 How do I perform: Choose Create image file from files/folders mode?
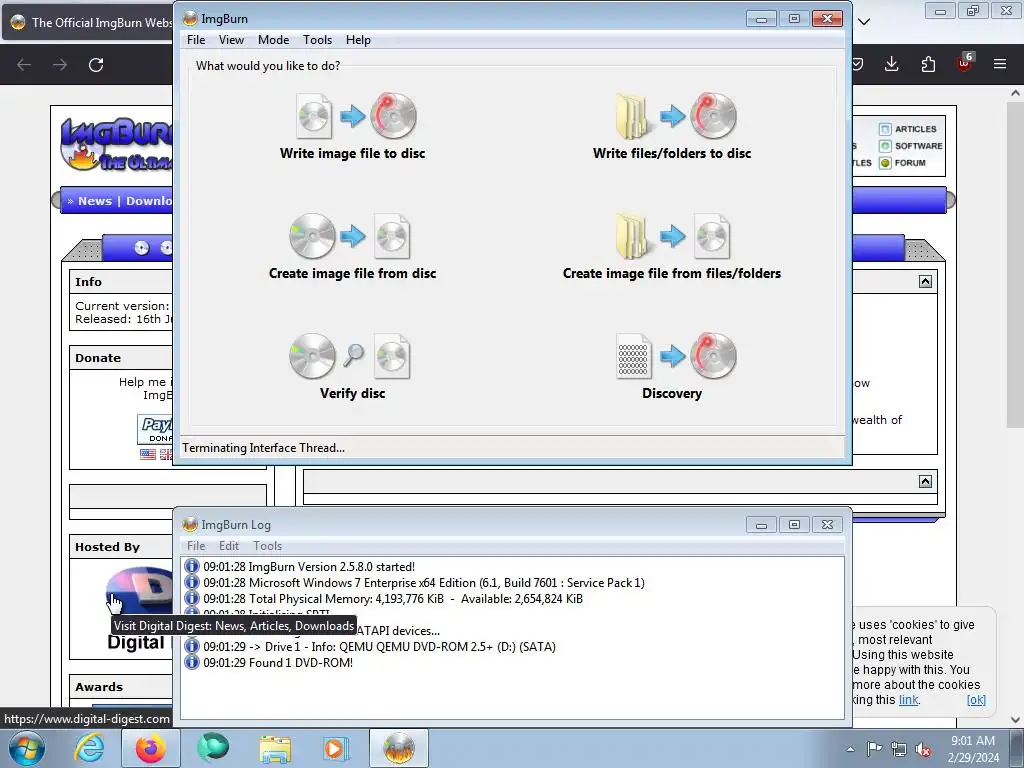pyautogui.click(x=672, y=247)
